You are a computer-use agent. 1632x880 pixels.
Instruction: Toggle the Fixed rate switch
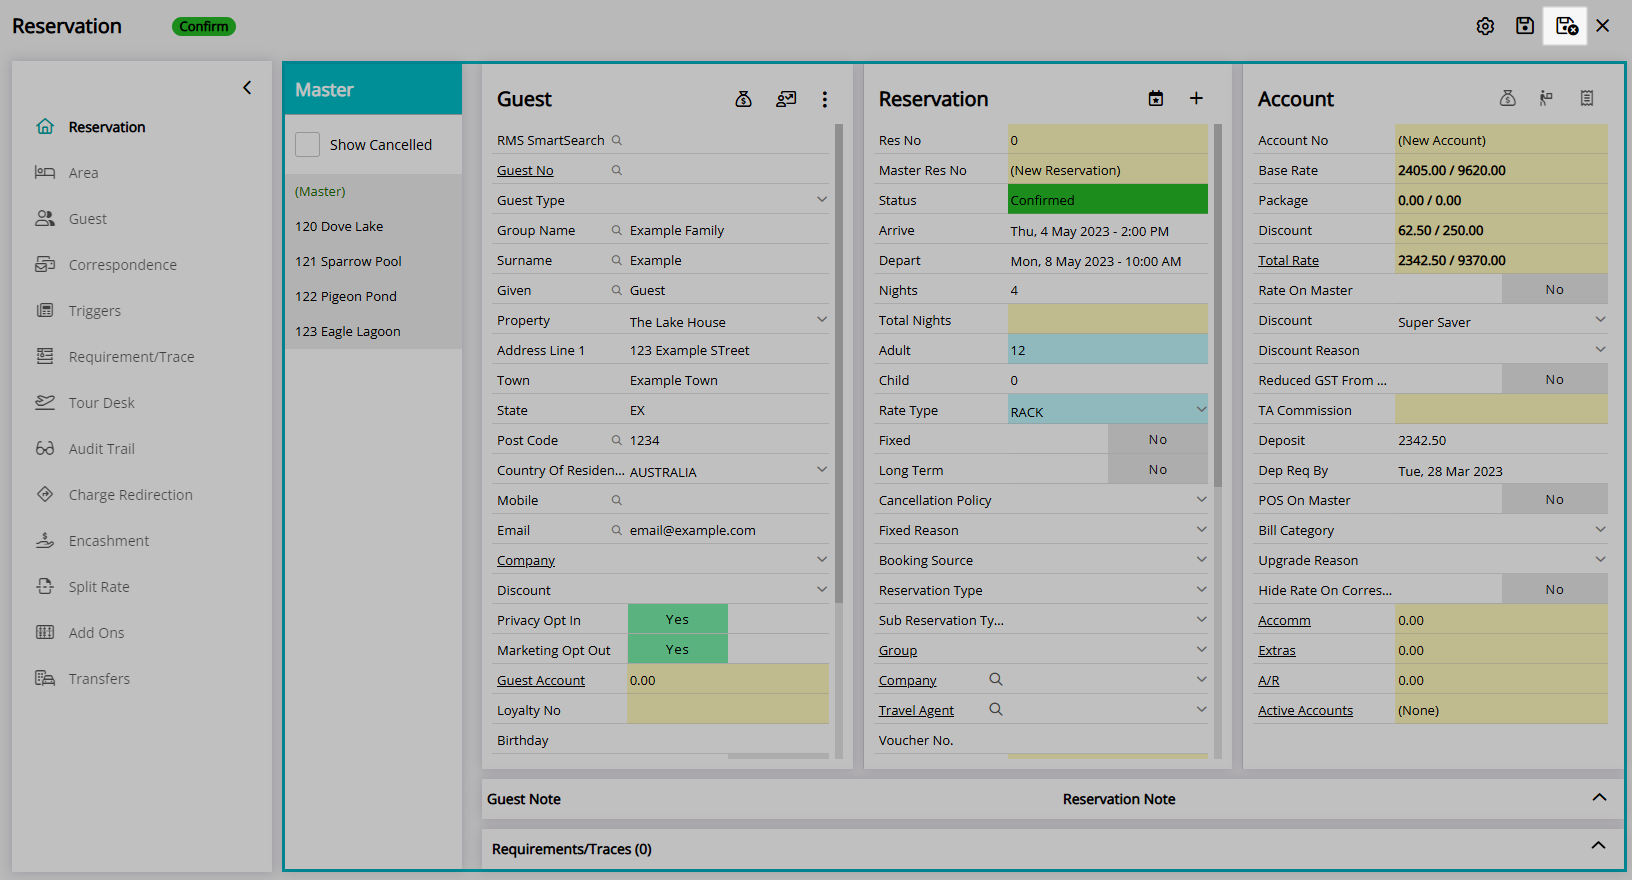(1158, 439)
